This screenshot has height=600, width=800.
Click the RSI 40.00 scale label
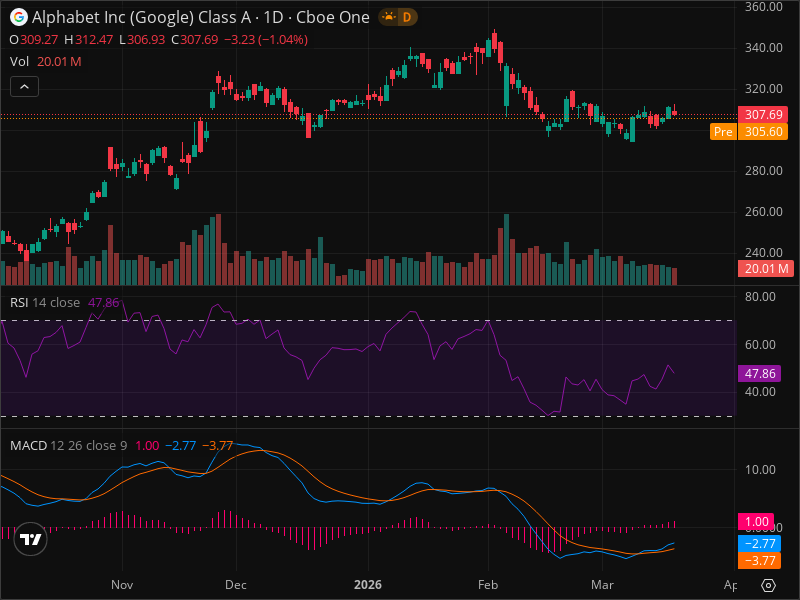click(760, 392)
